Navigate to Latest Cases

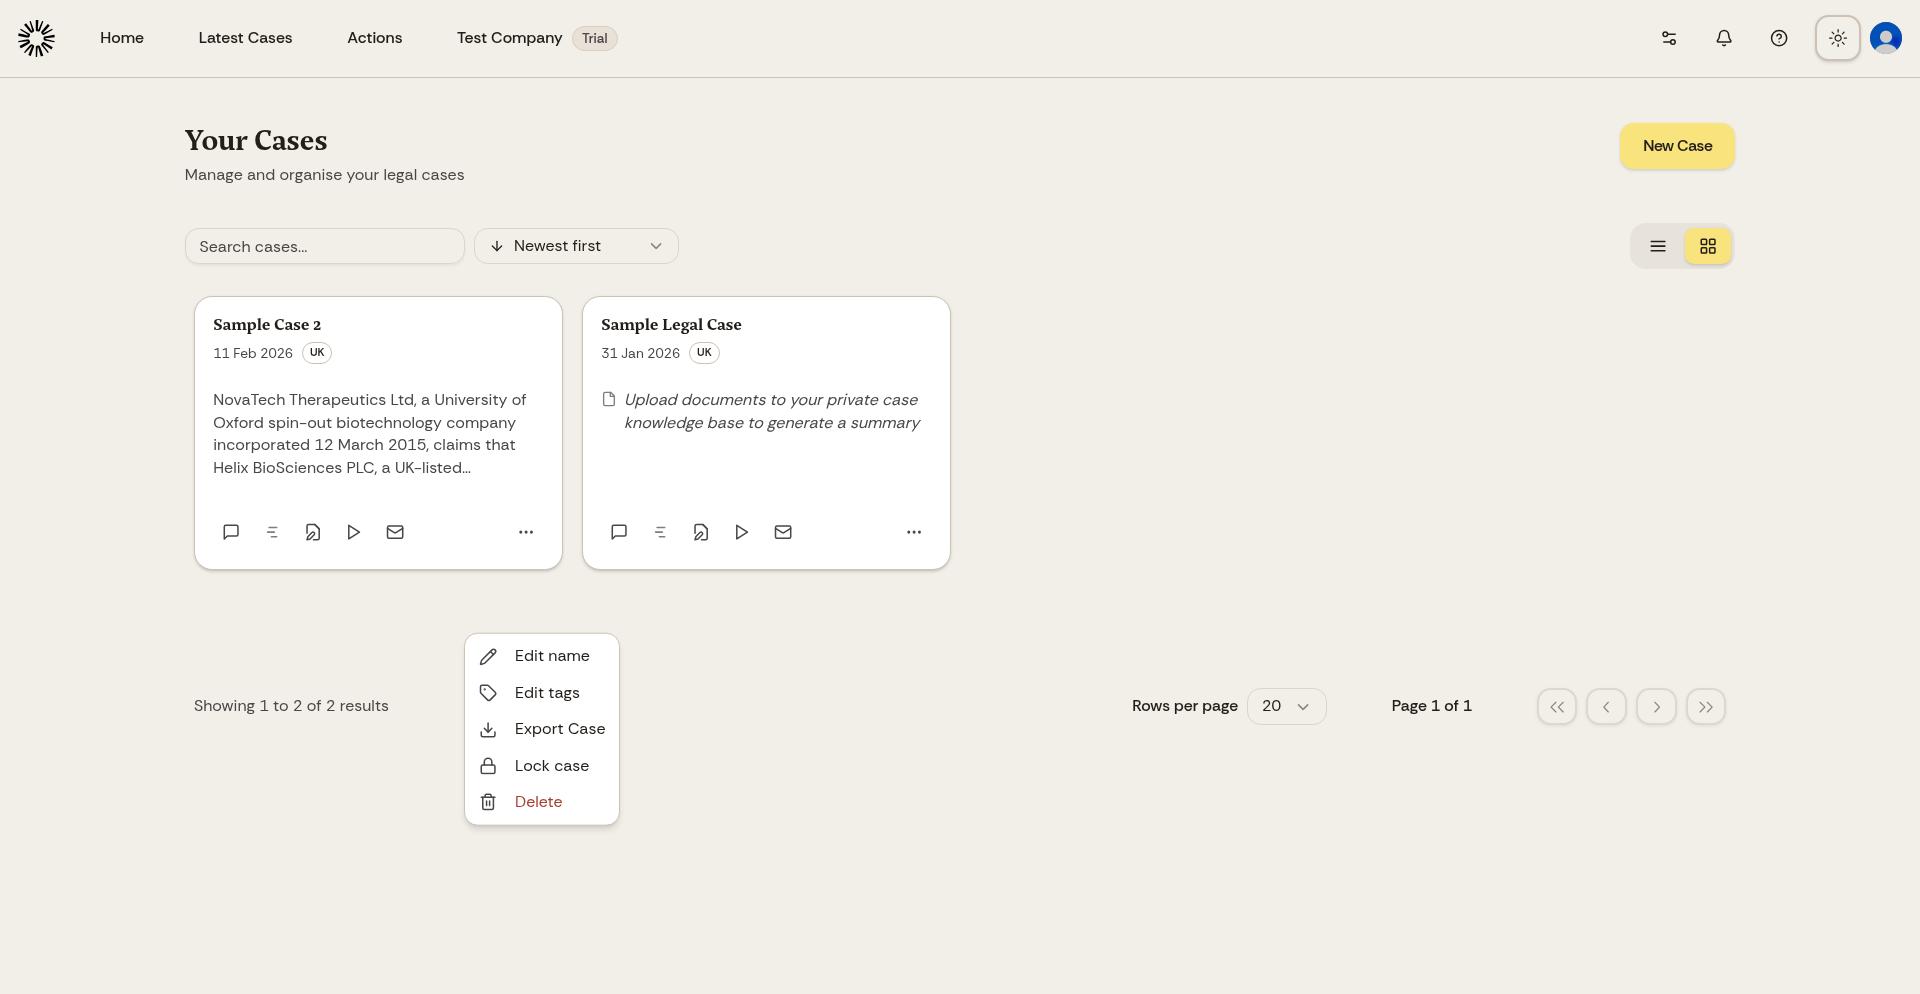tap(245, 38)
